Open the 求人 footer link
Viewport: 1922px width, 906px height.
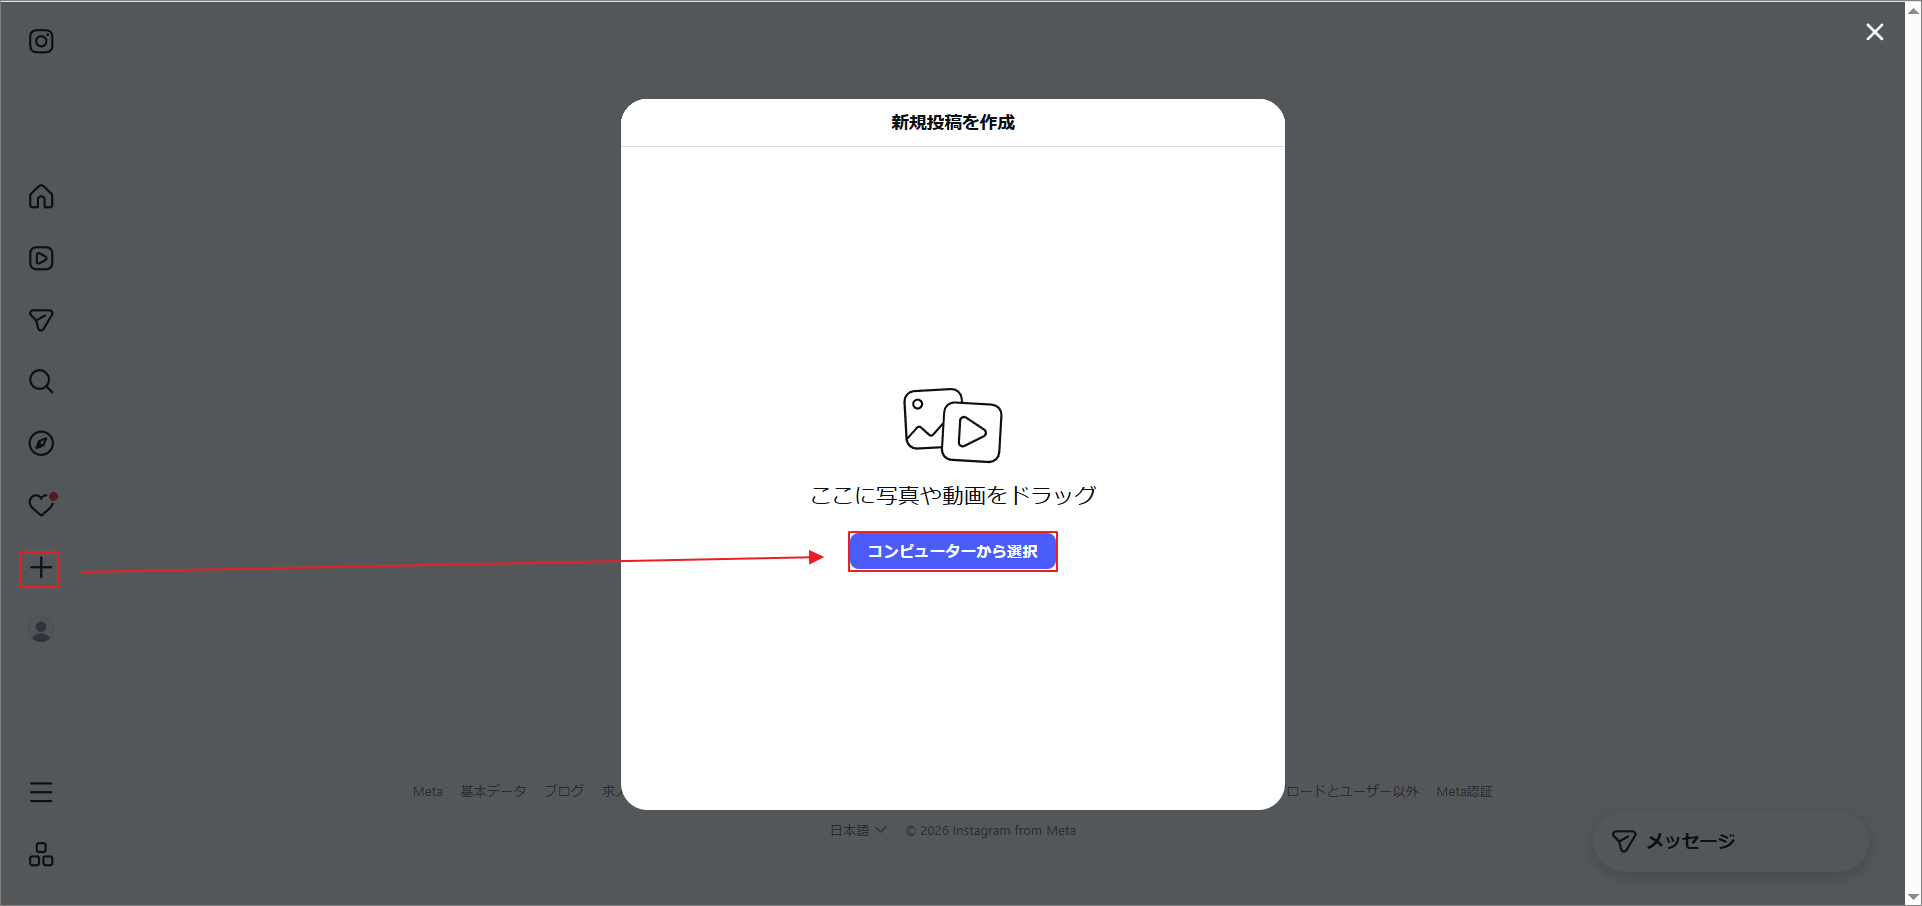click(x=611, y=791)
